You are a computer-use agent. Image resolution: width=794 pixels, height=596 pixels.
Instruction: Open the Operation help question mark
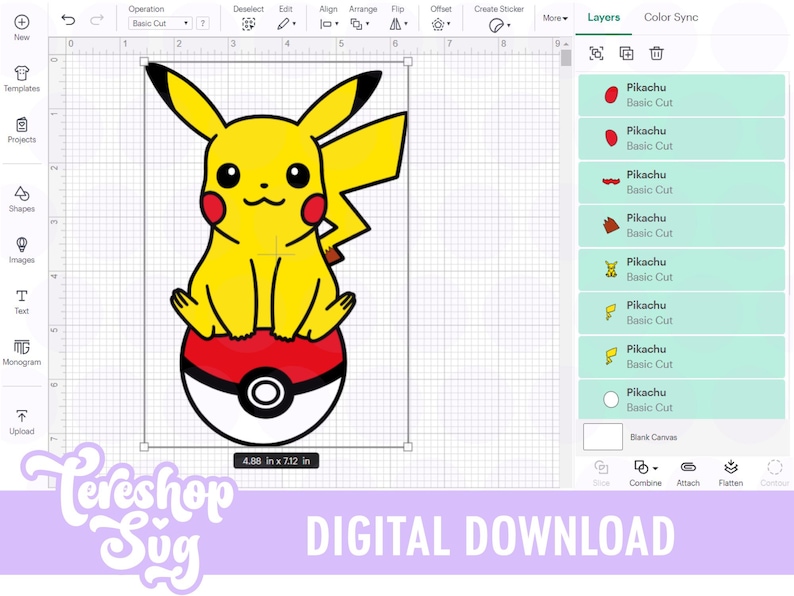click(x=203, y=23)
